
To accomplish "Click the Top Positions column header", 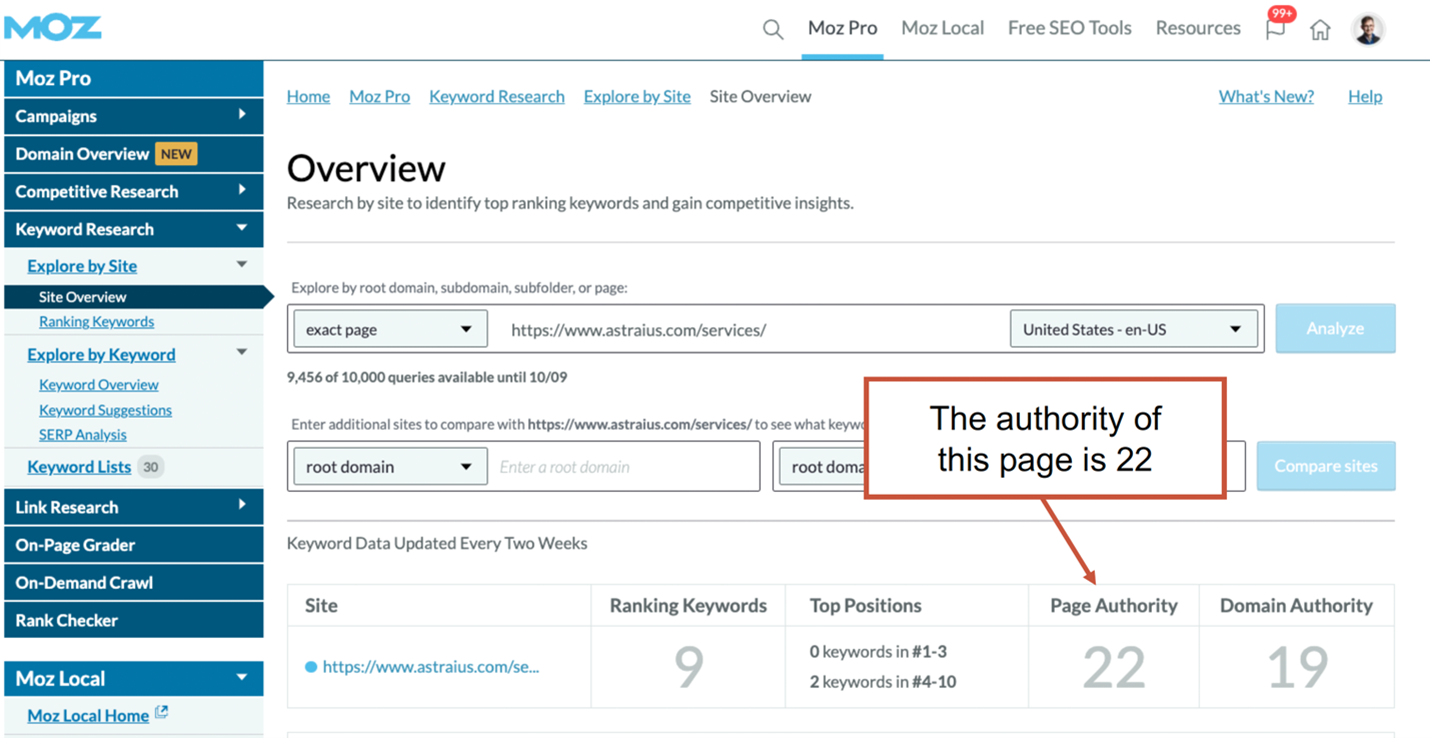I will (x=866, y=606).
